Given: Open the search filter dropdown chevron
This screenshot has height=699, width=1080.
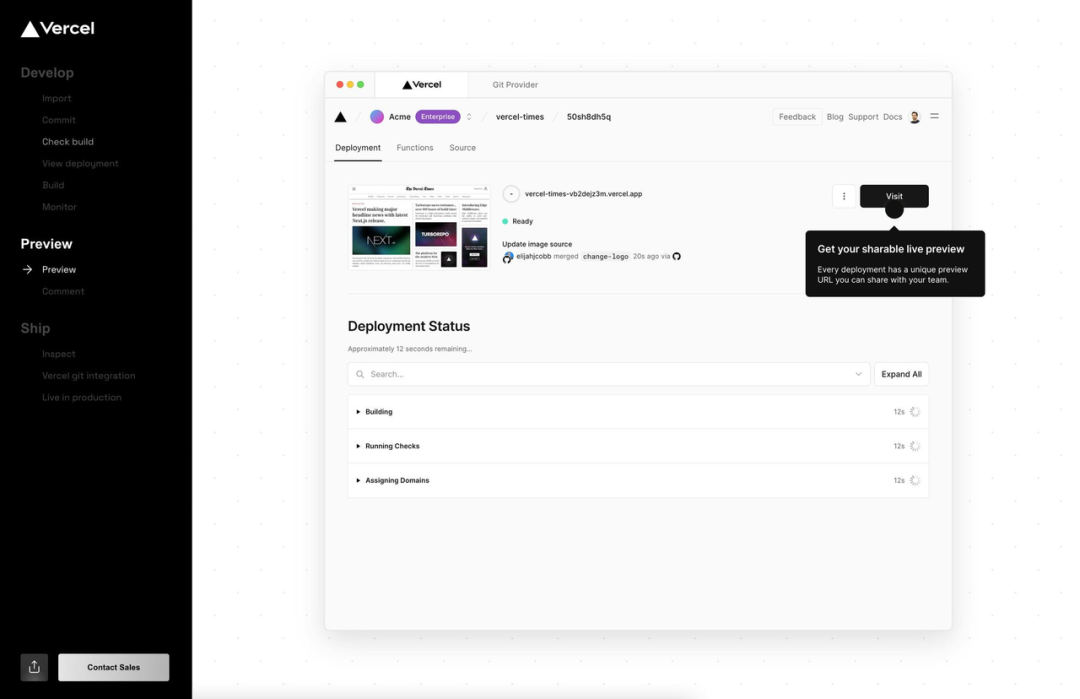Looking at the screenshot, I should [859, 375].
